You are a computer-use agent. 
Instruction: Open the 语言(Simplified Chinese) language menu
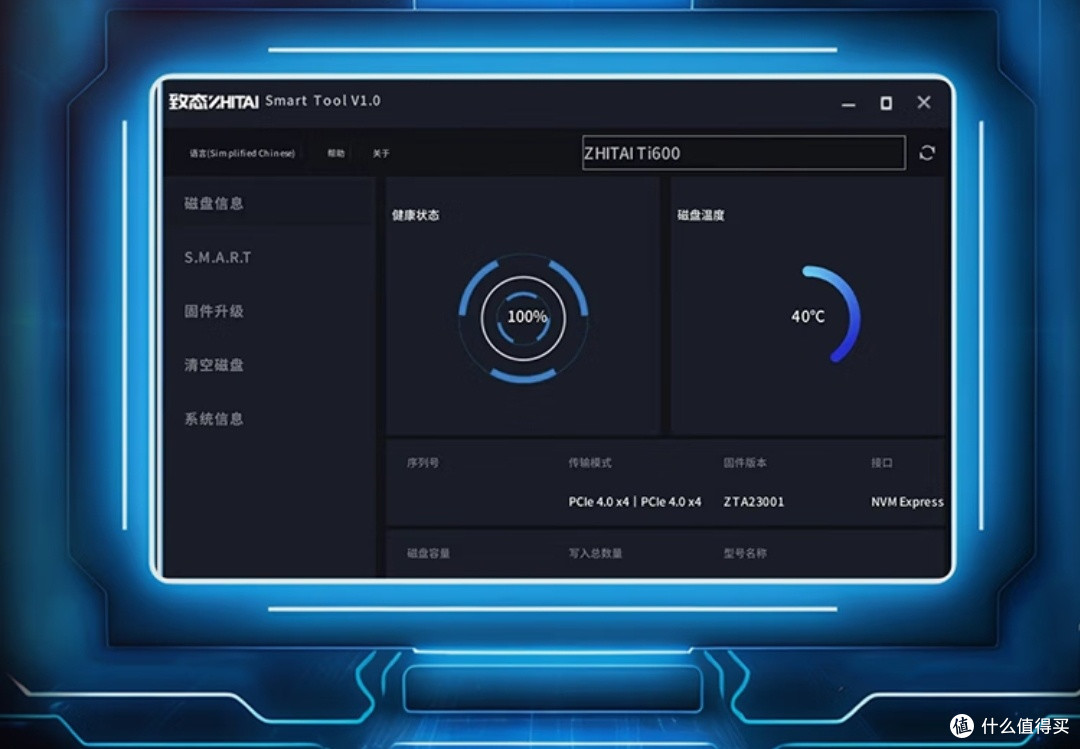tap(242, 153)
